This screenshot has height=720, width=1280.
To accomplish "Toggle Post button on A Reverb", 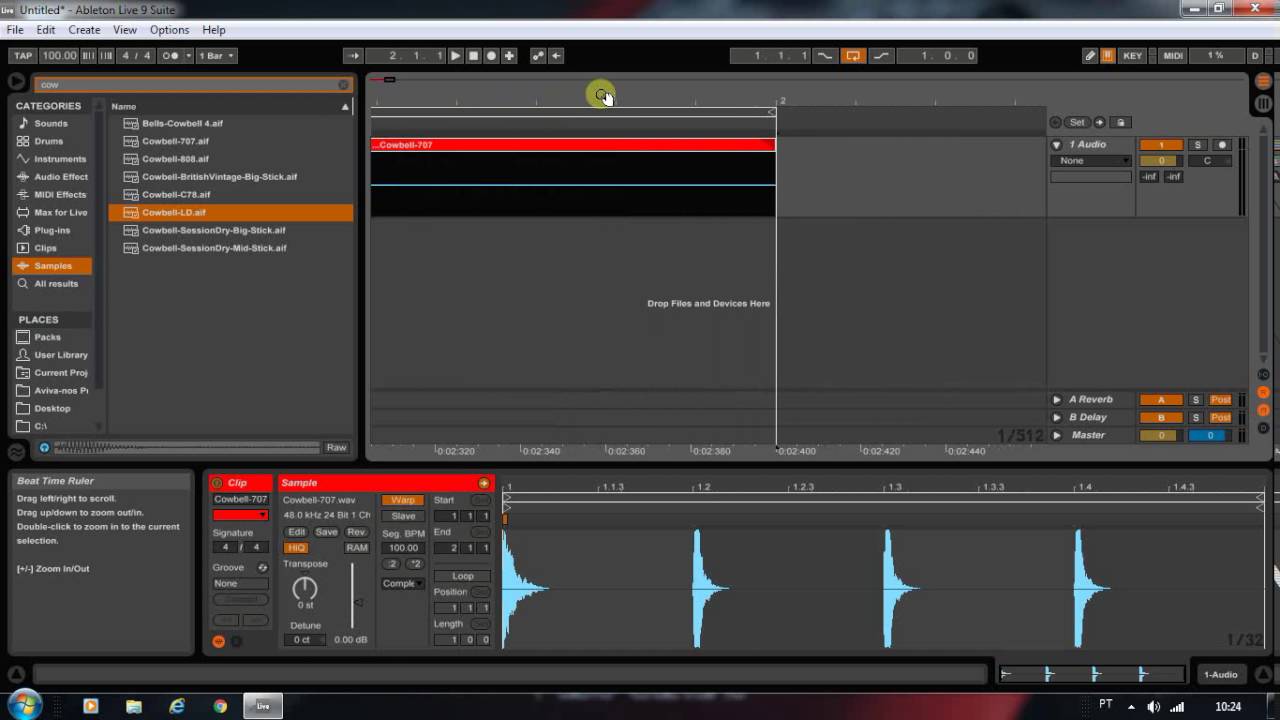I will 1221,400.
